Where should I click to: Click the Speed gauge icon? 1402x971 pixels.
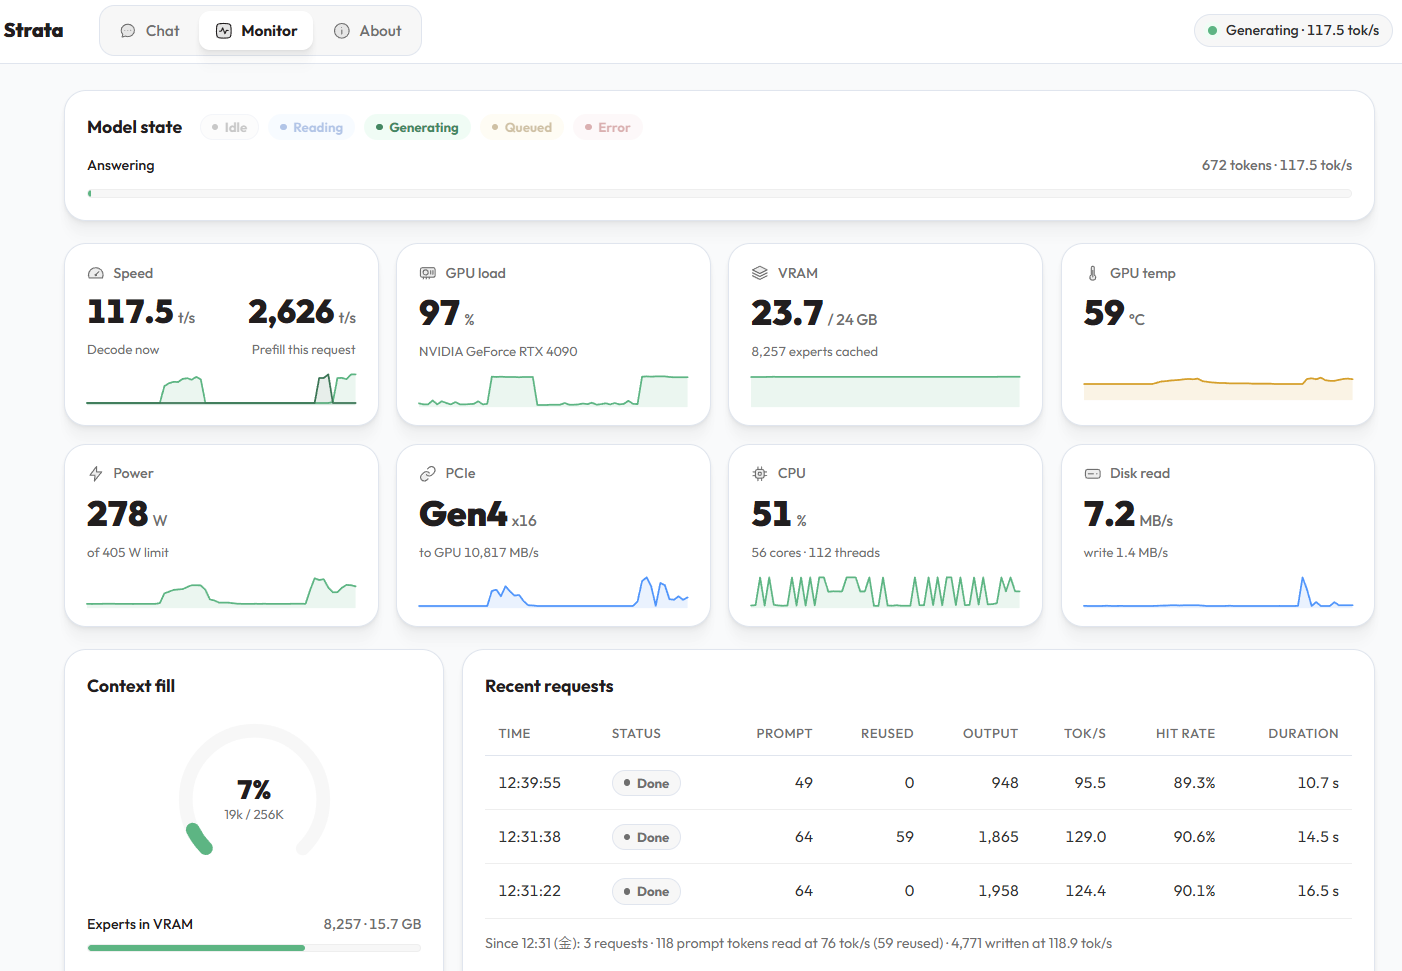[96, 273]
